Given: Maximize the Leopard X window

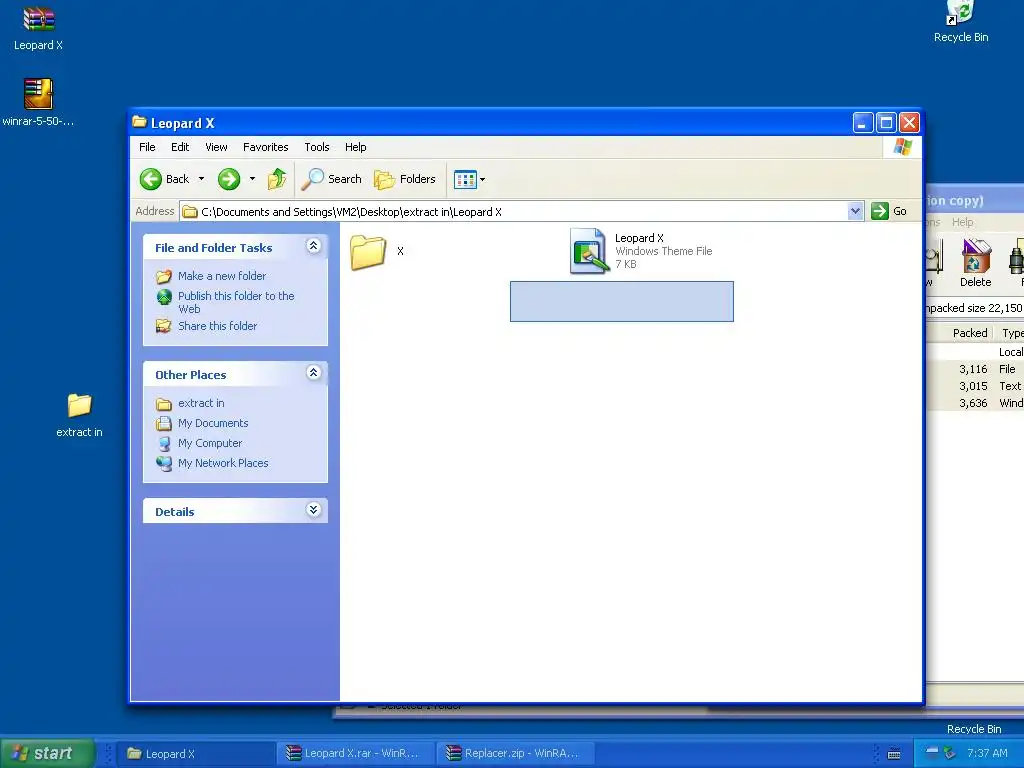Looking at the screenshot, I should (x=886, y=123).
